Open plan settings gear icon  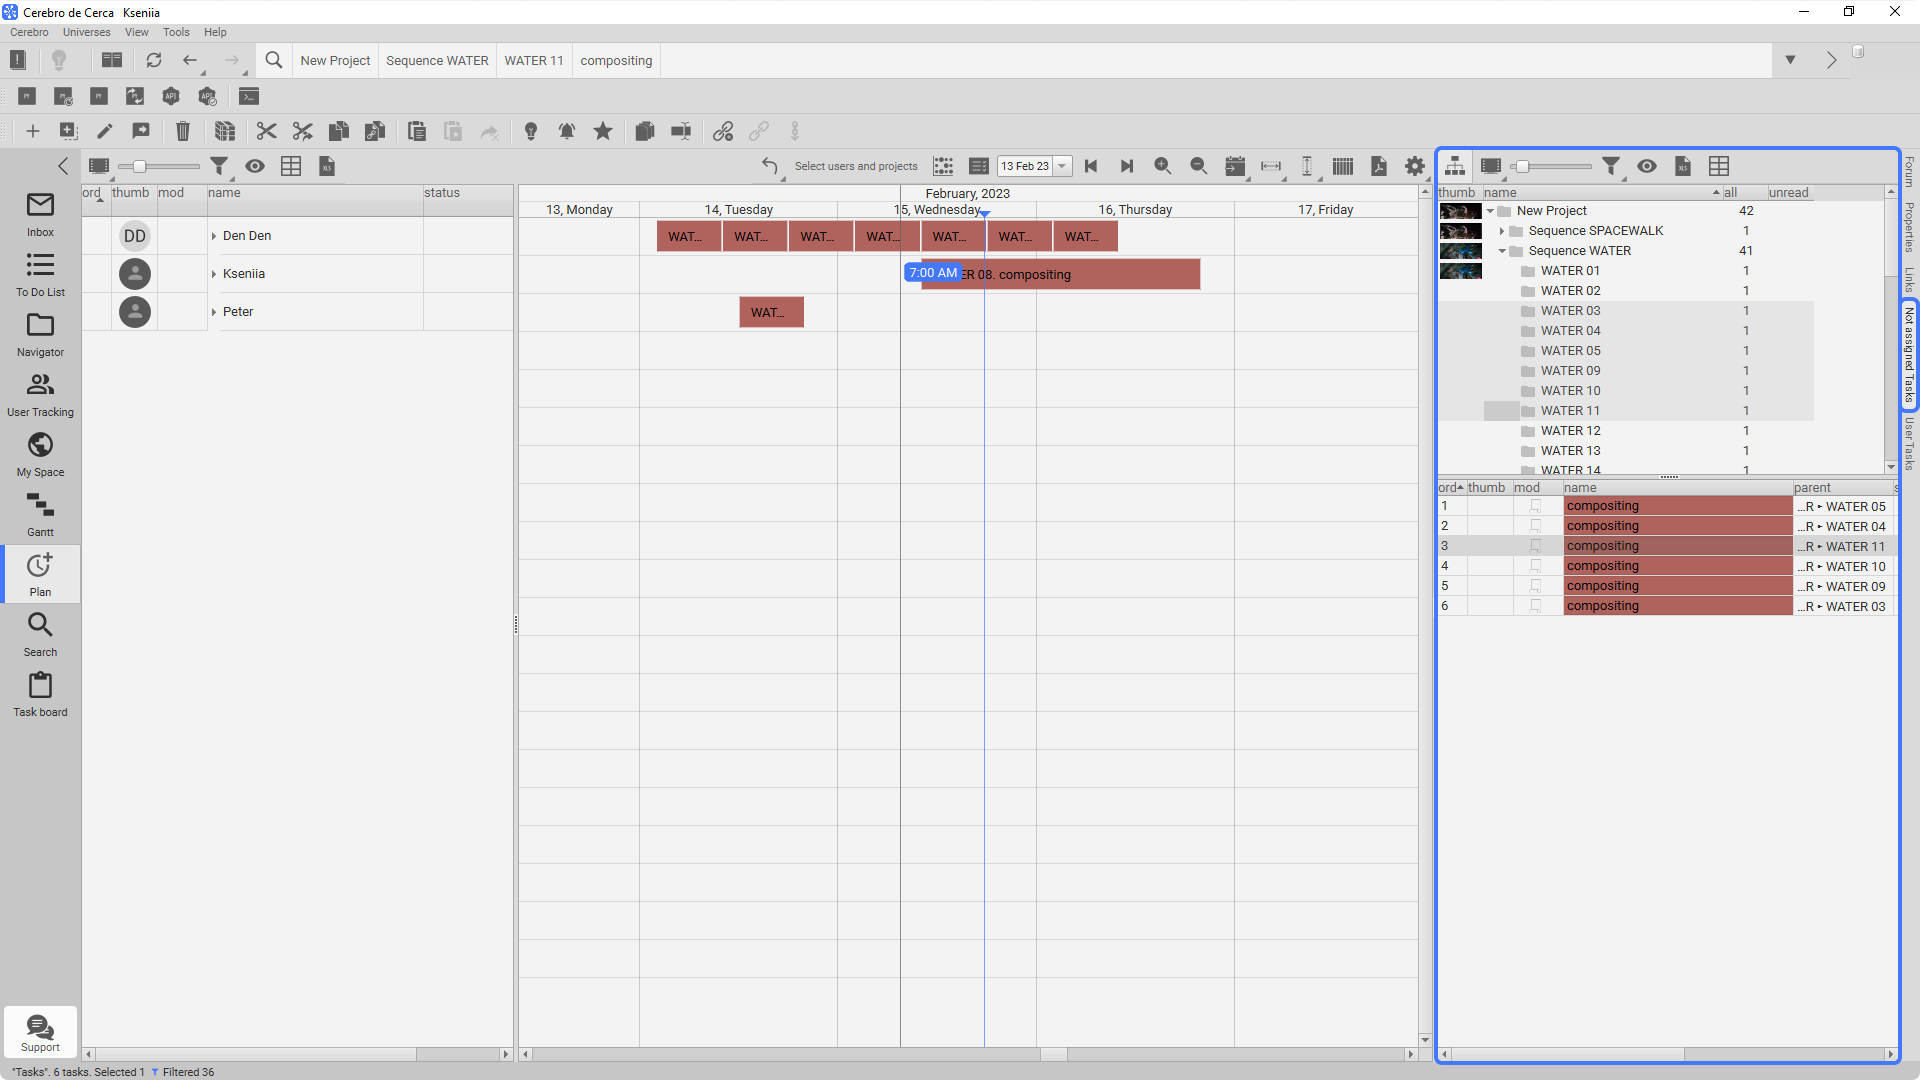click(x=1415, y=166)
